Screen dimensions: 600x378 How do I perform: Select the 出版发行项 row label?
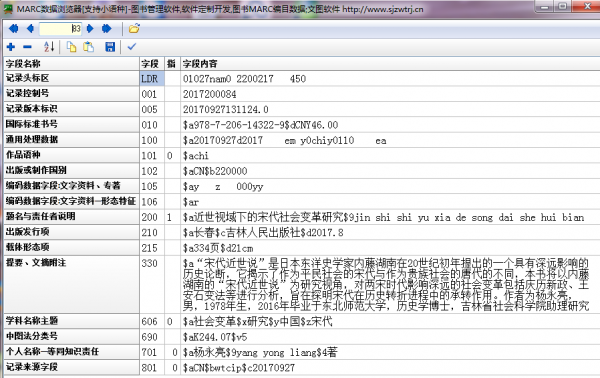tap(72, 232)
